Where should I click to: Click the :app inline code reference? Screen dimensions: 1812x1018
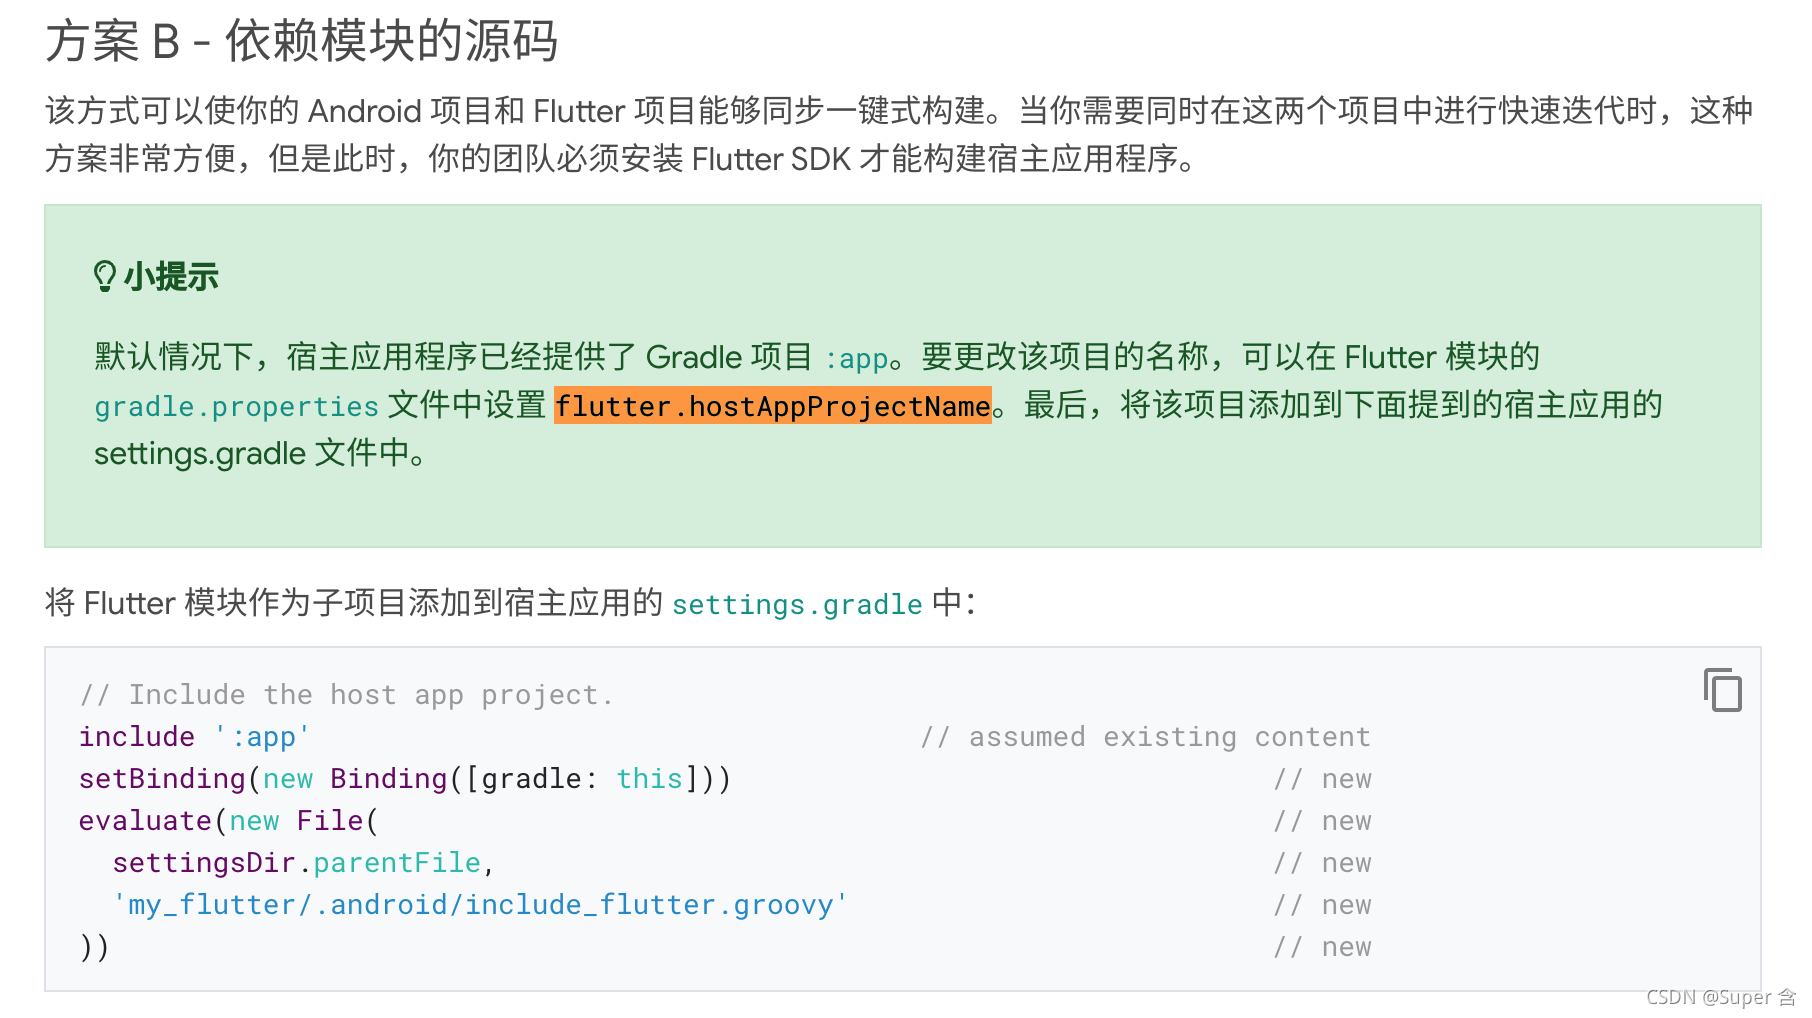[855, 358]
